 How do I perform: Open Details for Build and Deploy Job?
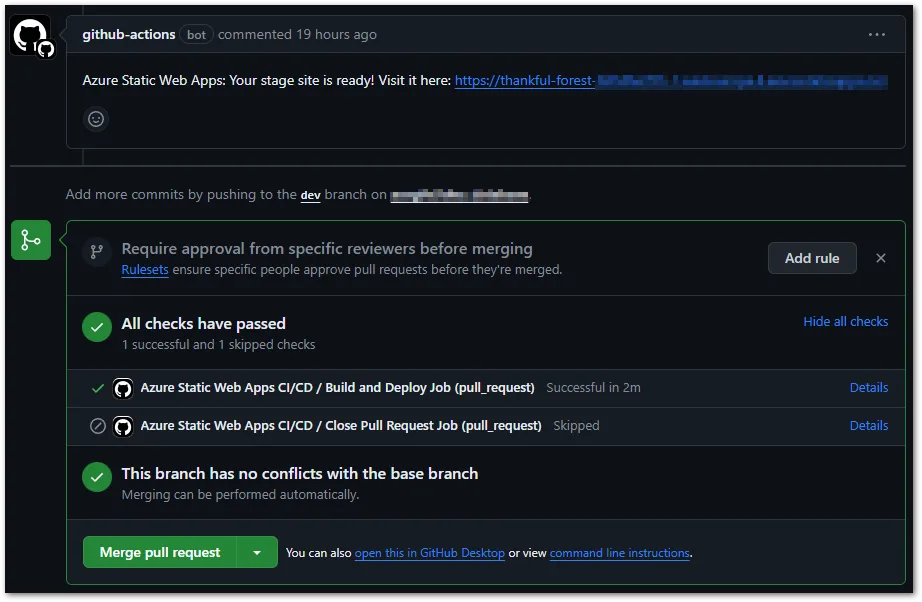point(868,388)
